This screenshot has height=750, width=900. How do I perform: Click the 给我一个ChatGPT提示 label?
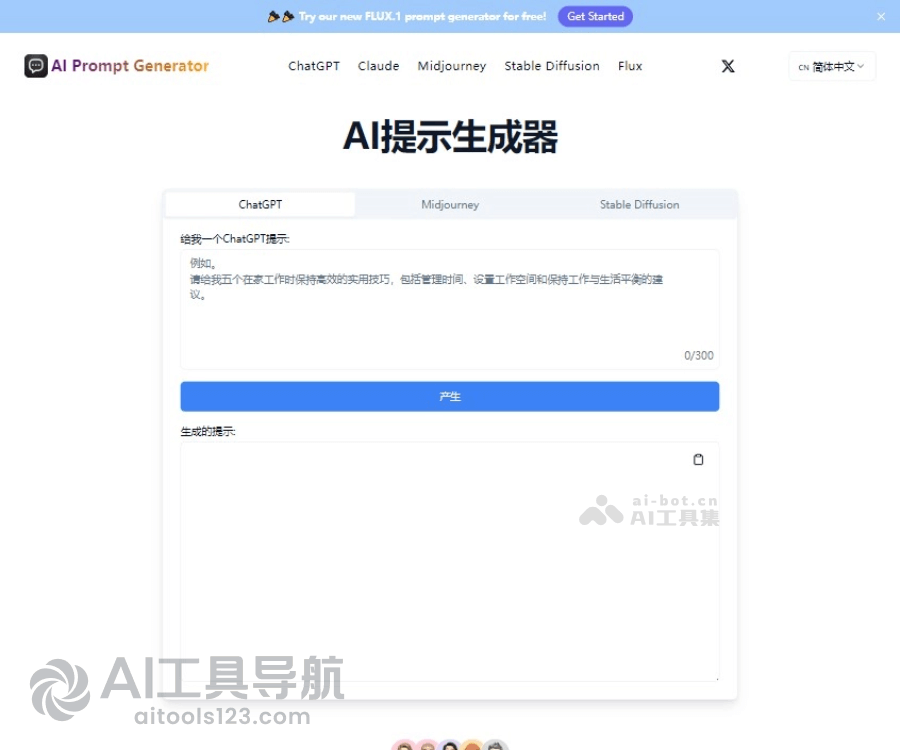point(235,239)
